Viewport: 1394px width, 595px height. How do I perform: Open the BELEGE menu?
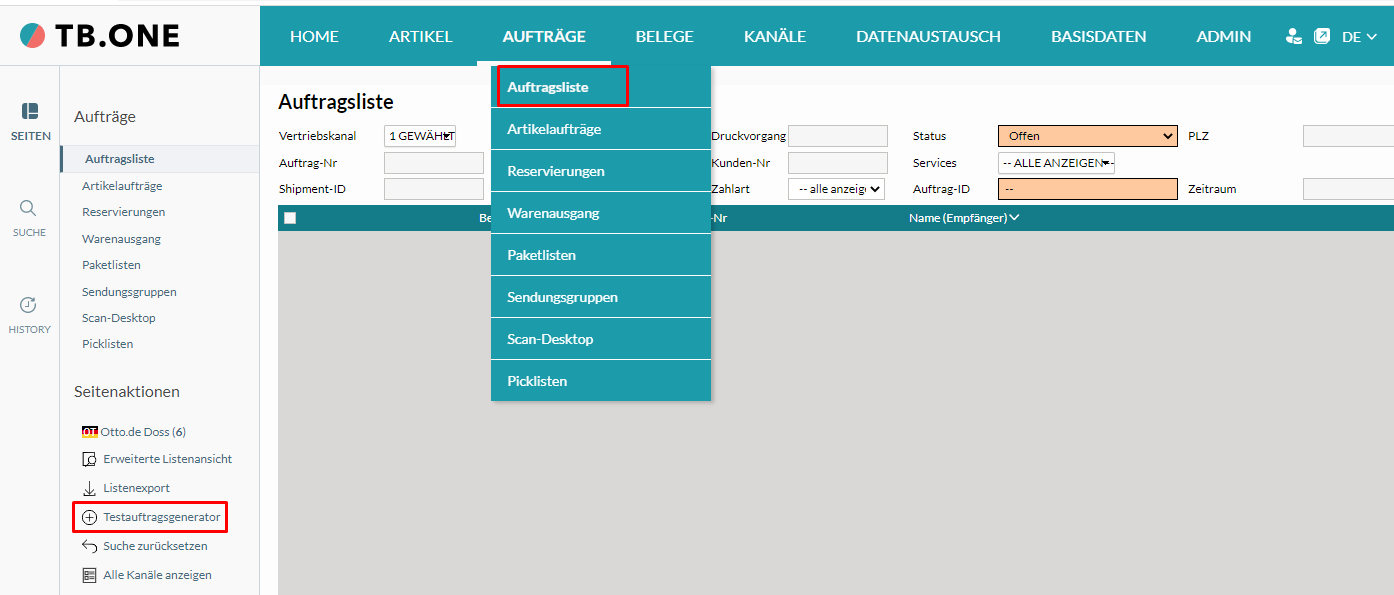point(665,36)
